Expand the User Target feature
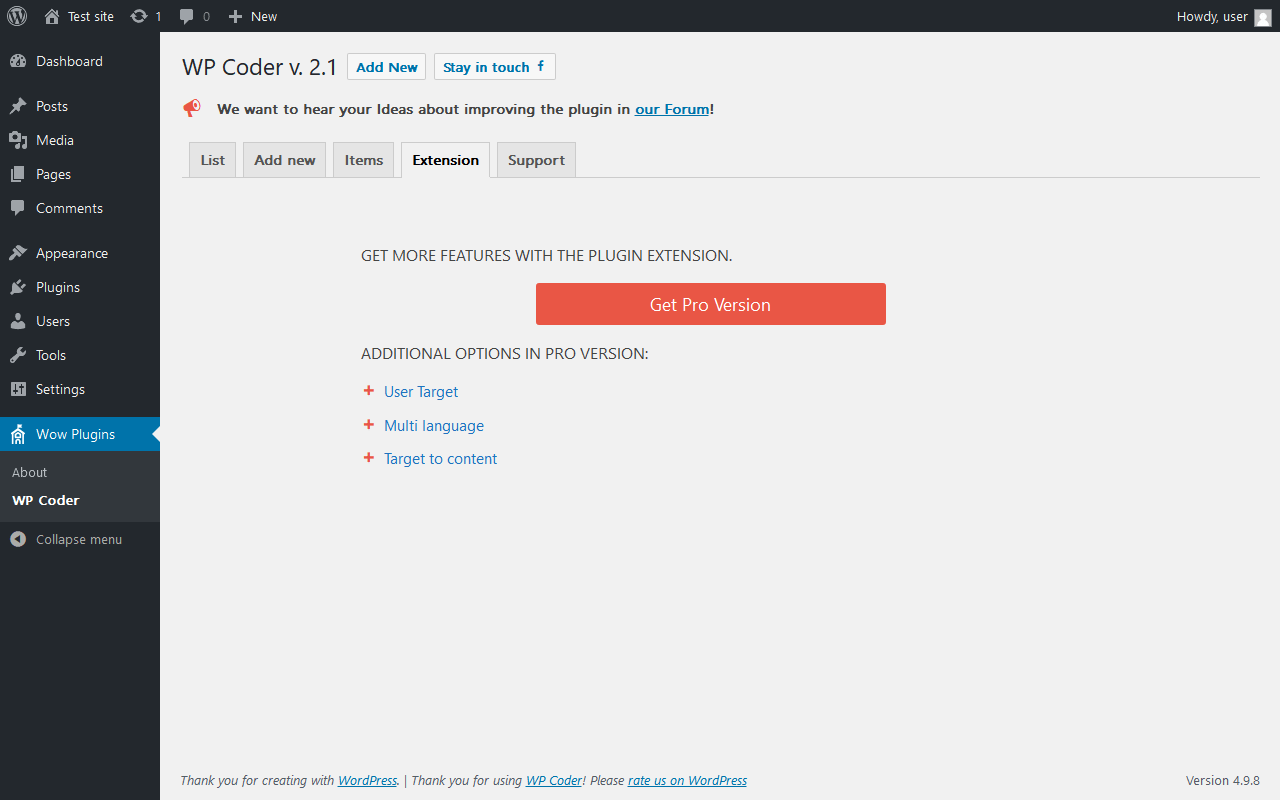 [421, 392]
